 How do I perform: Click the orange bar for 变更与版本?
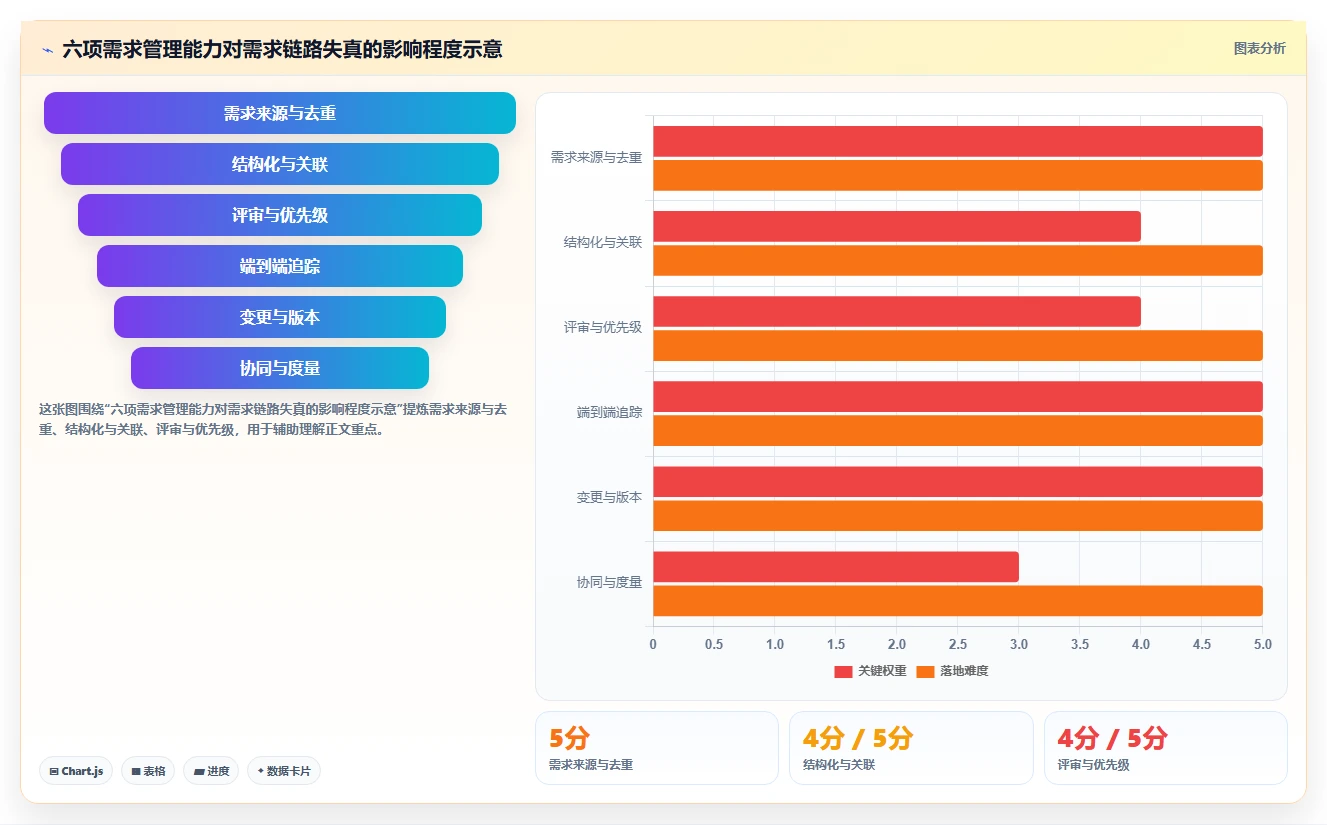(x=958, y=515)
